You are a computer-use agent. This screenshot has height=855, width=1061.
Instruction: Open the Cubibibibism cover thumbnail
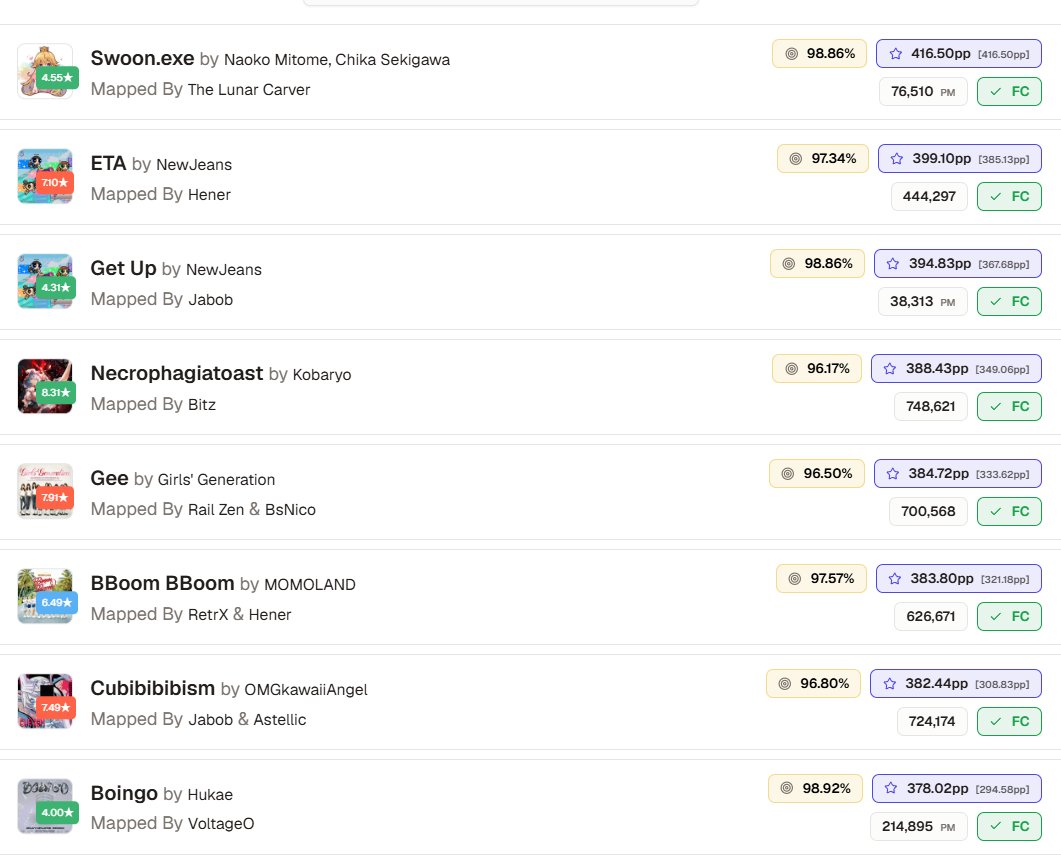(45, 701)
